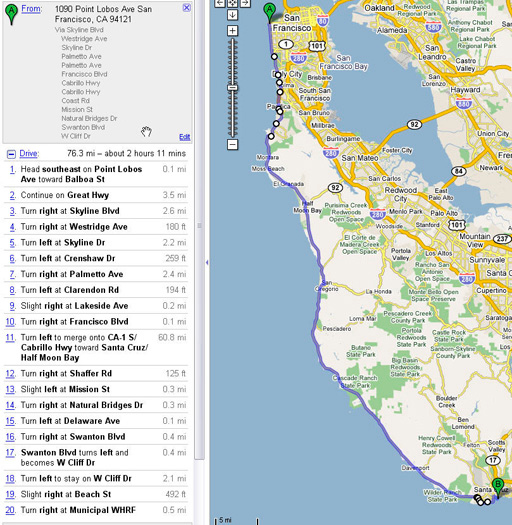Click the I-280 shield near Cupertino
Image resolution: width=512 pixels, height=525 pixels.
pos(467,279)
